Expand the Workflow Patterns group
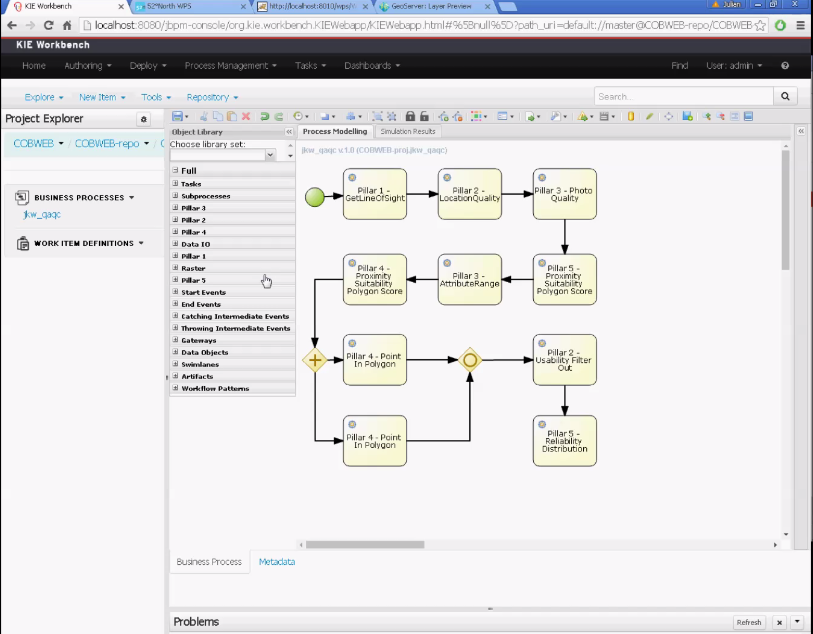The height and width of the screenshot is (634, 813). click(175, 388)
